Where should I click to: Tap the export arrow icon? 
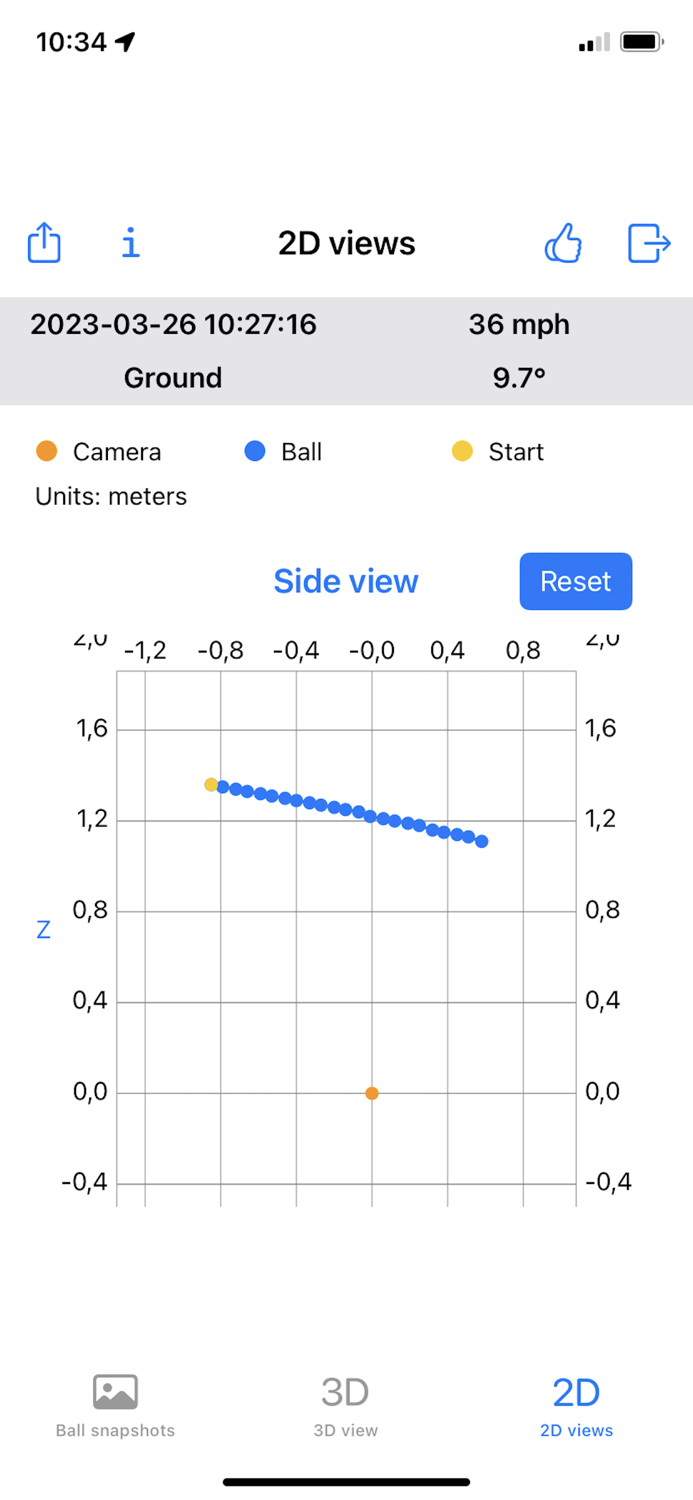pos(648,243)
